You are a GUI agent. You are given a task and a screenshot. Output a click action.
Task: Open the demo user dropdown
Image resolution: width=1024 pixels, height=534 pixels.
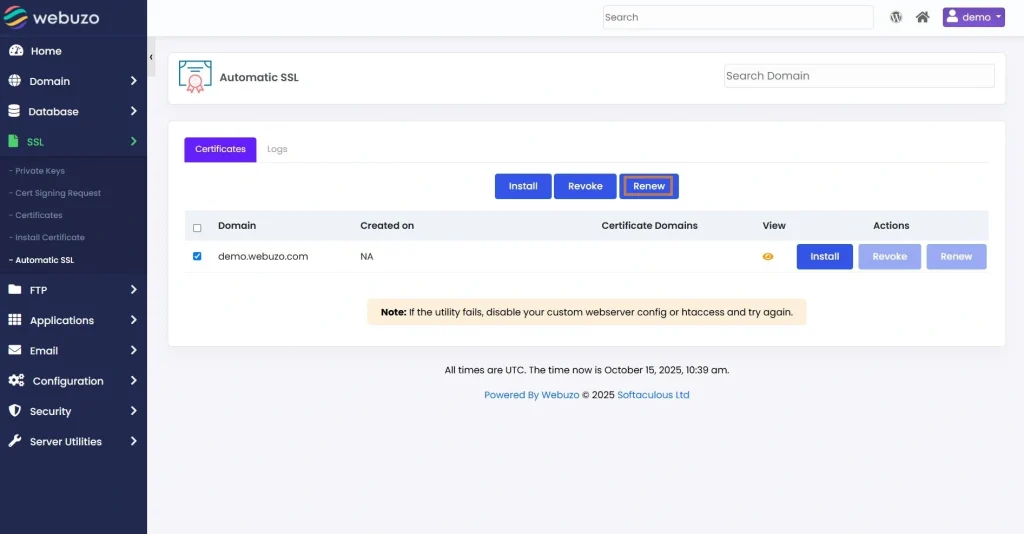pos(973,18)
